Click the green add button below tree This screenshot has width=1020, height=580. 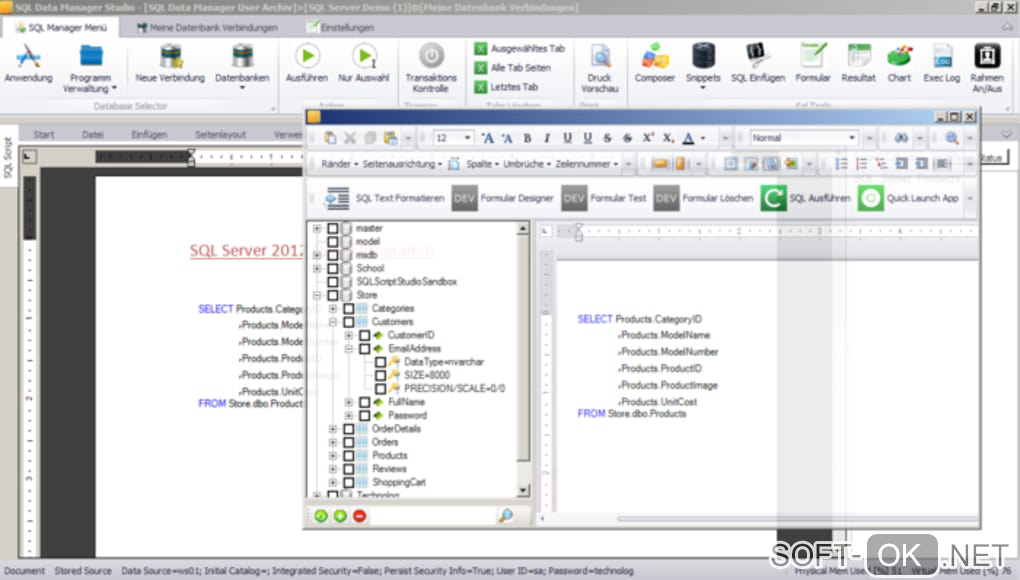[340, 516]
